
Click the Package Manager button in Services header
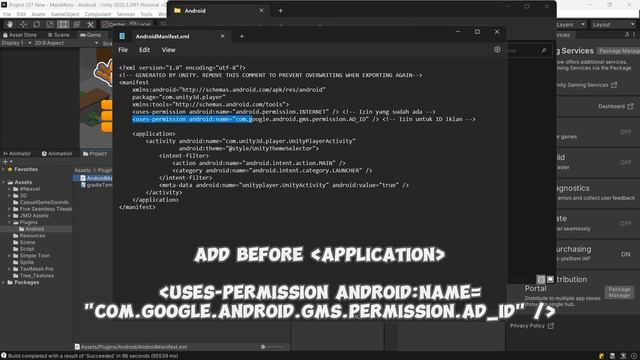point(618,51)
